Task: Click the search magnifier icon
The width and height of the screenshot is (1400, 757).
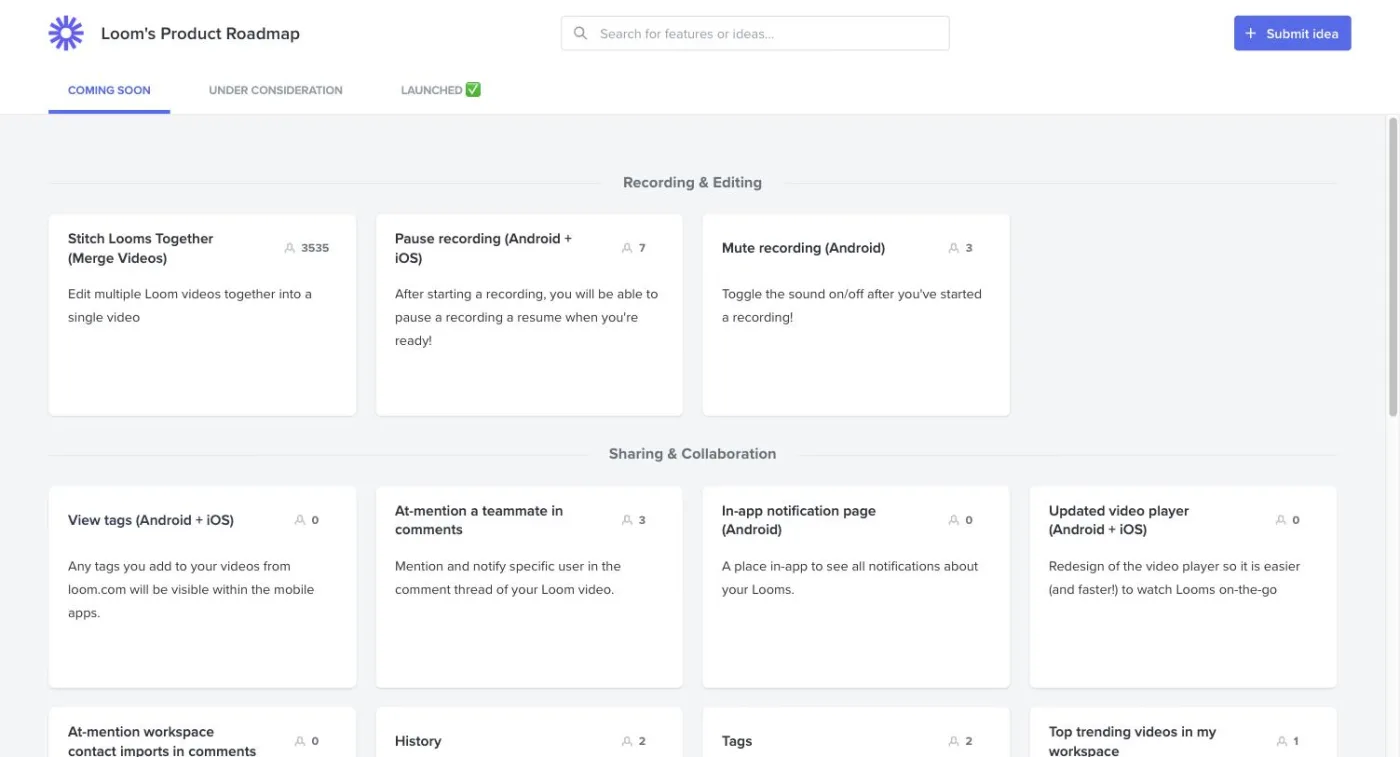Action: click(x=580, y=33)
